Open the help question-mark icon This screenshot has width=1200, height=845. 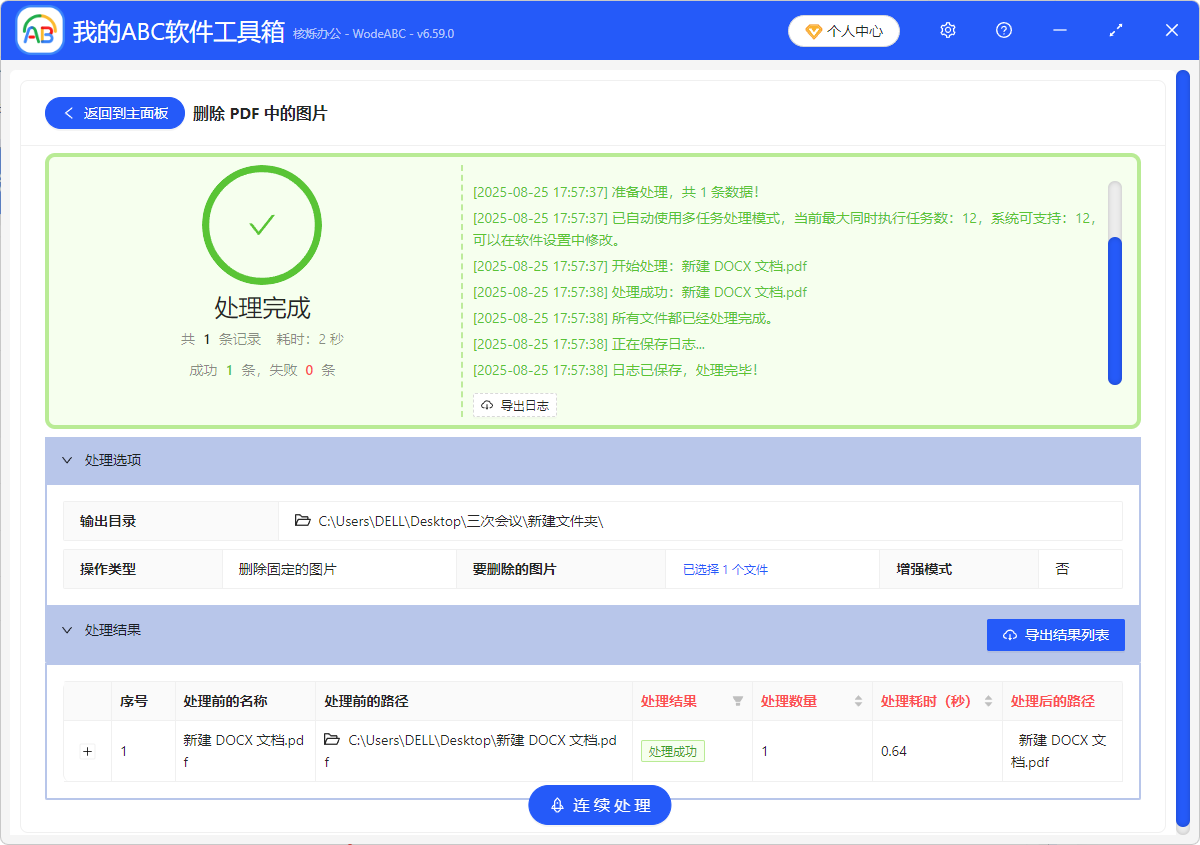click(x=1003, y=30)
